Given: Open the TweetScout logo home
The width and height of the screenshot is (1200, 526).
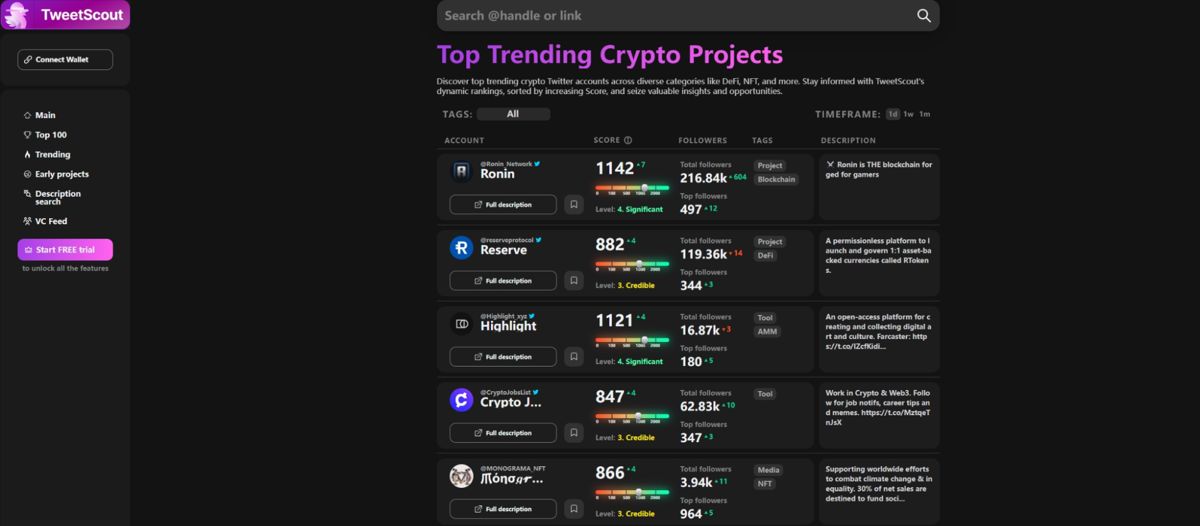Looking at the screenshot, I should 65,15.
